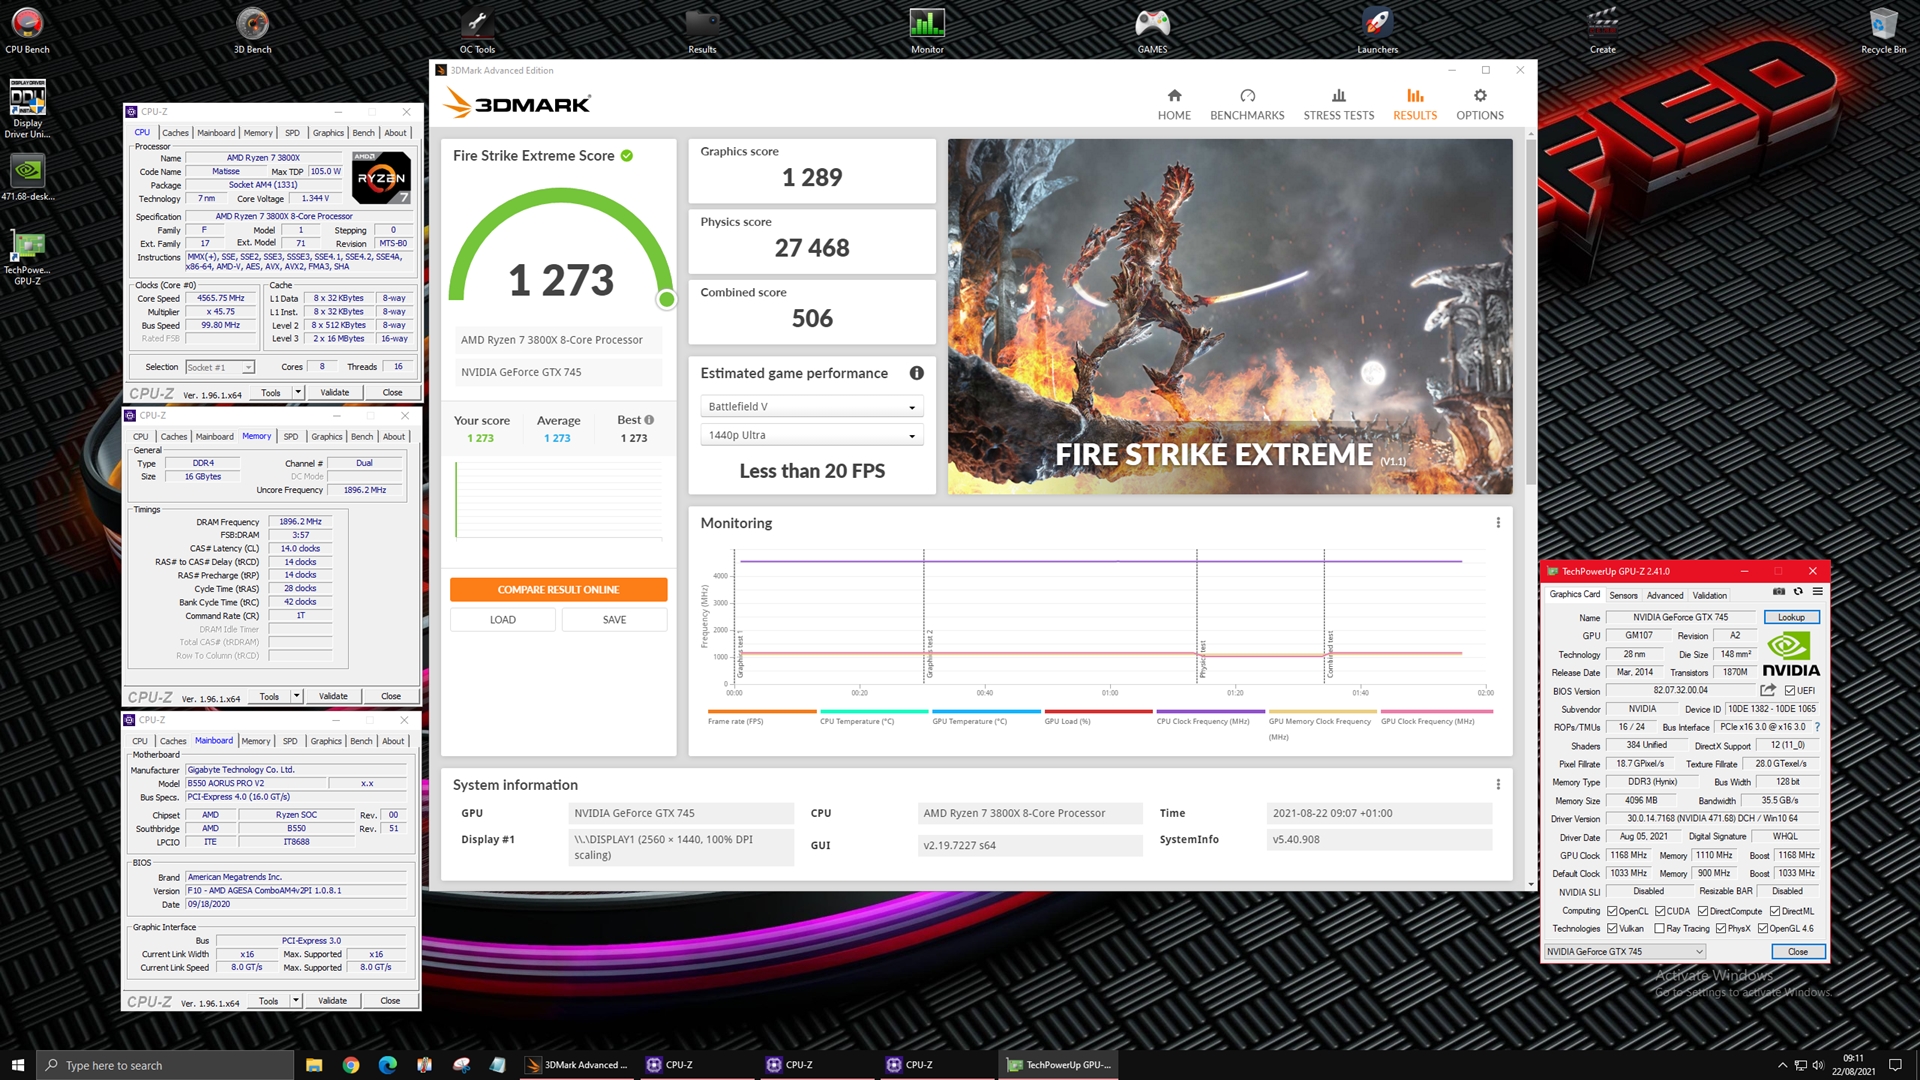Open Caches tab in top CPU-Z window

pyautogui.click(x=175, y=132)
